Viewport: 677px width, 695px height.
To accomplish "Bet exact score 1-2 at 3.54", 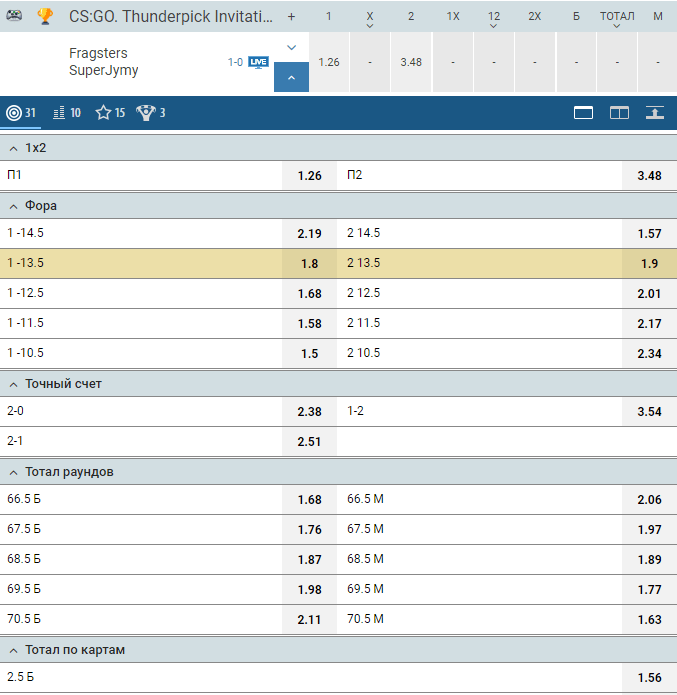I will pos(649,412).
